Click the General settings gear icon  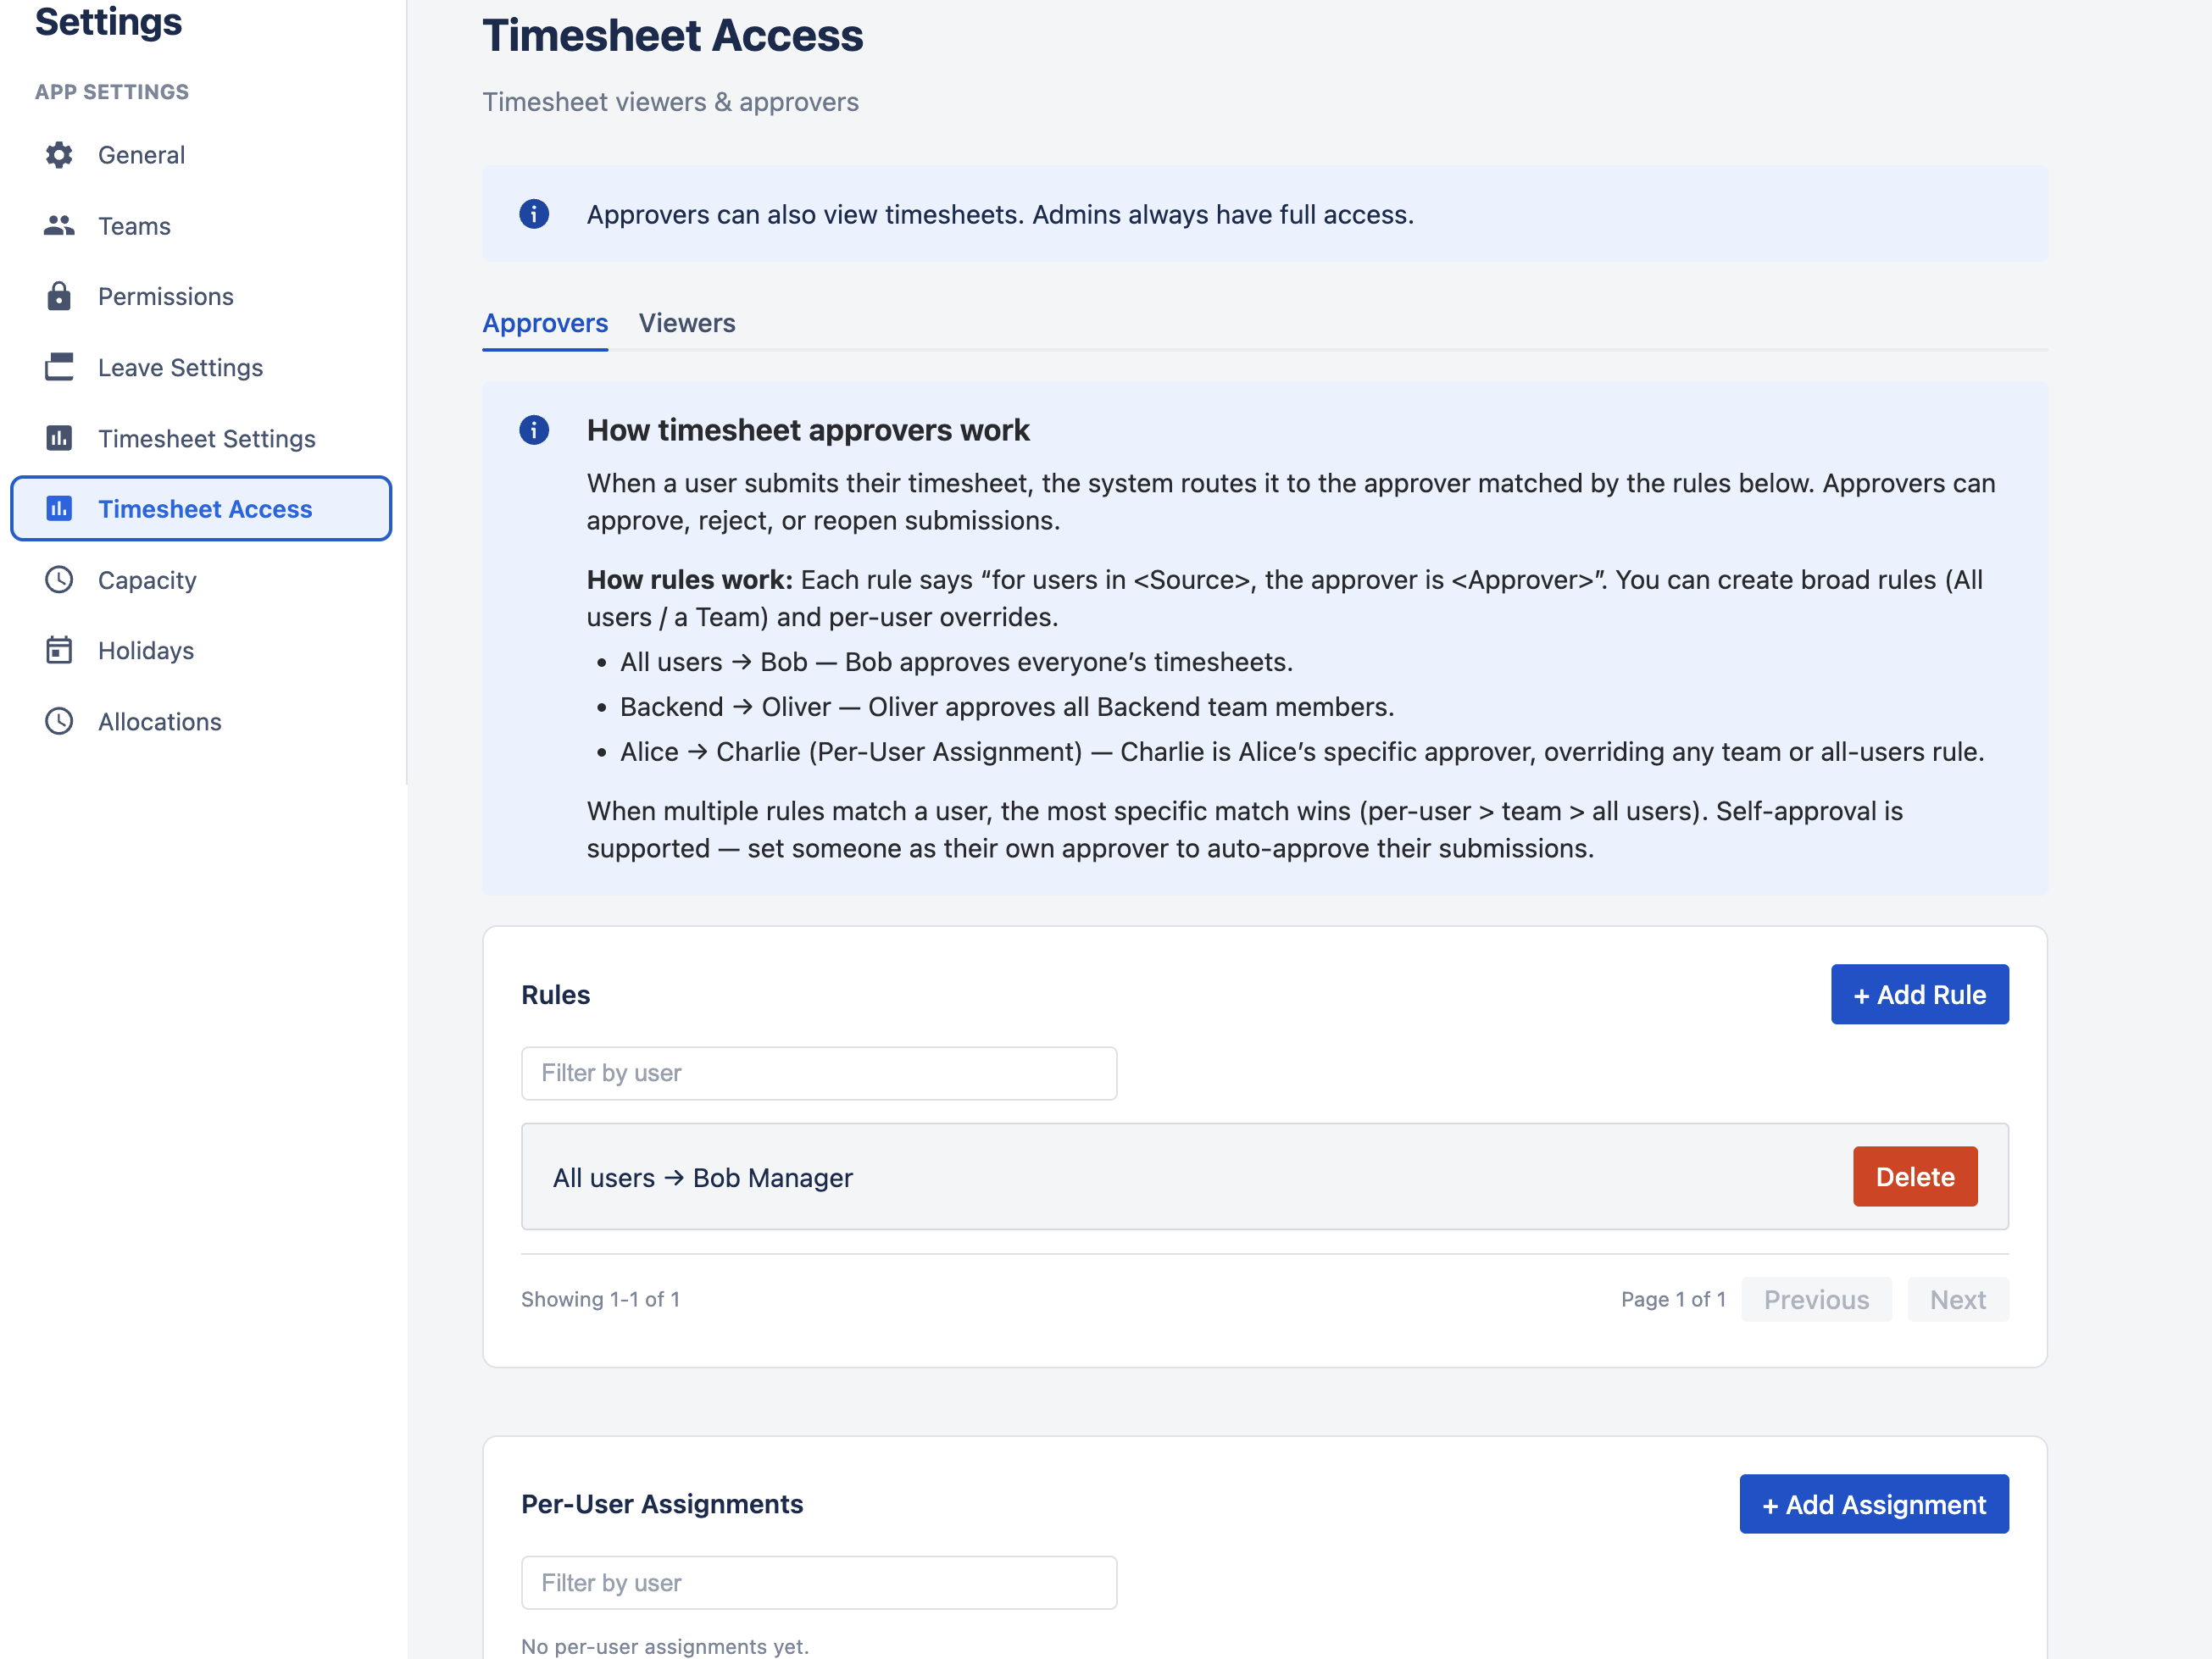pos(59,154)
